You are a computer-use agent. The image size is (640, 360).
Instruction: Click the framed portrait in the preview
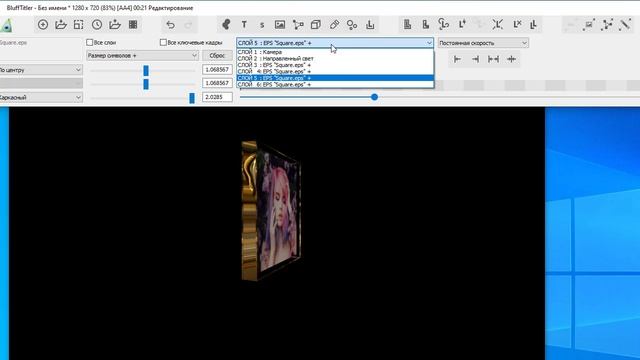click(271, 210)
